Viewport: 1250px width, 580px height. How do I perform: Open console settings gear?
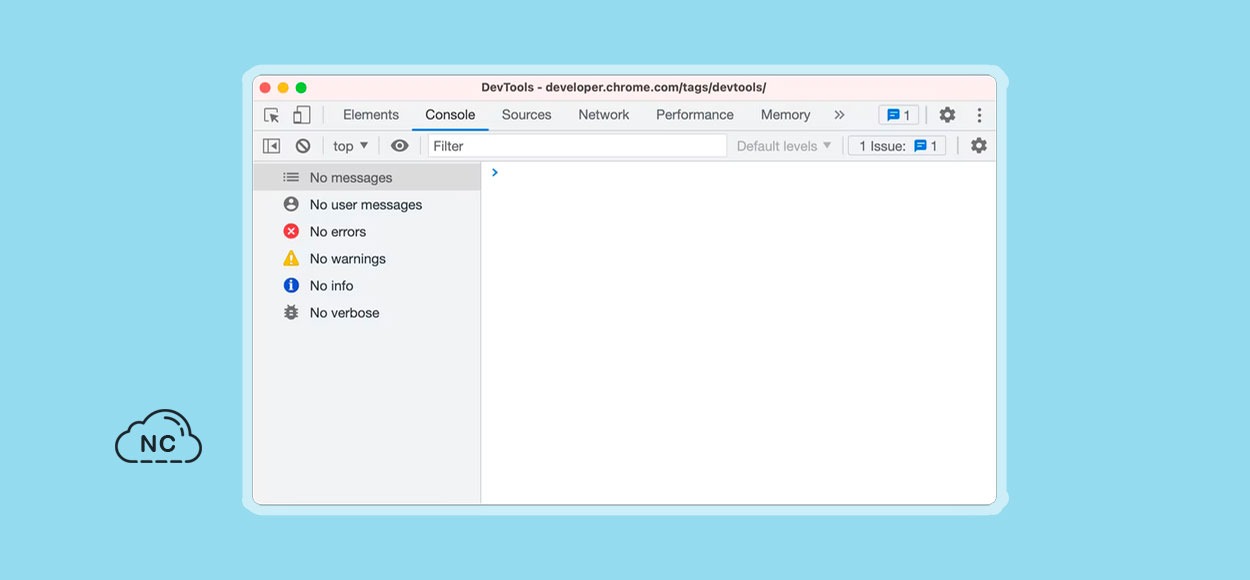pos(979,146)
